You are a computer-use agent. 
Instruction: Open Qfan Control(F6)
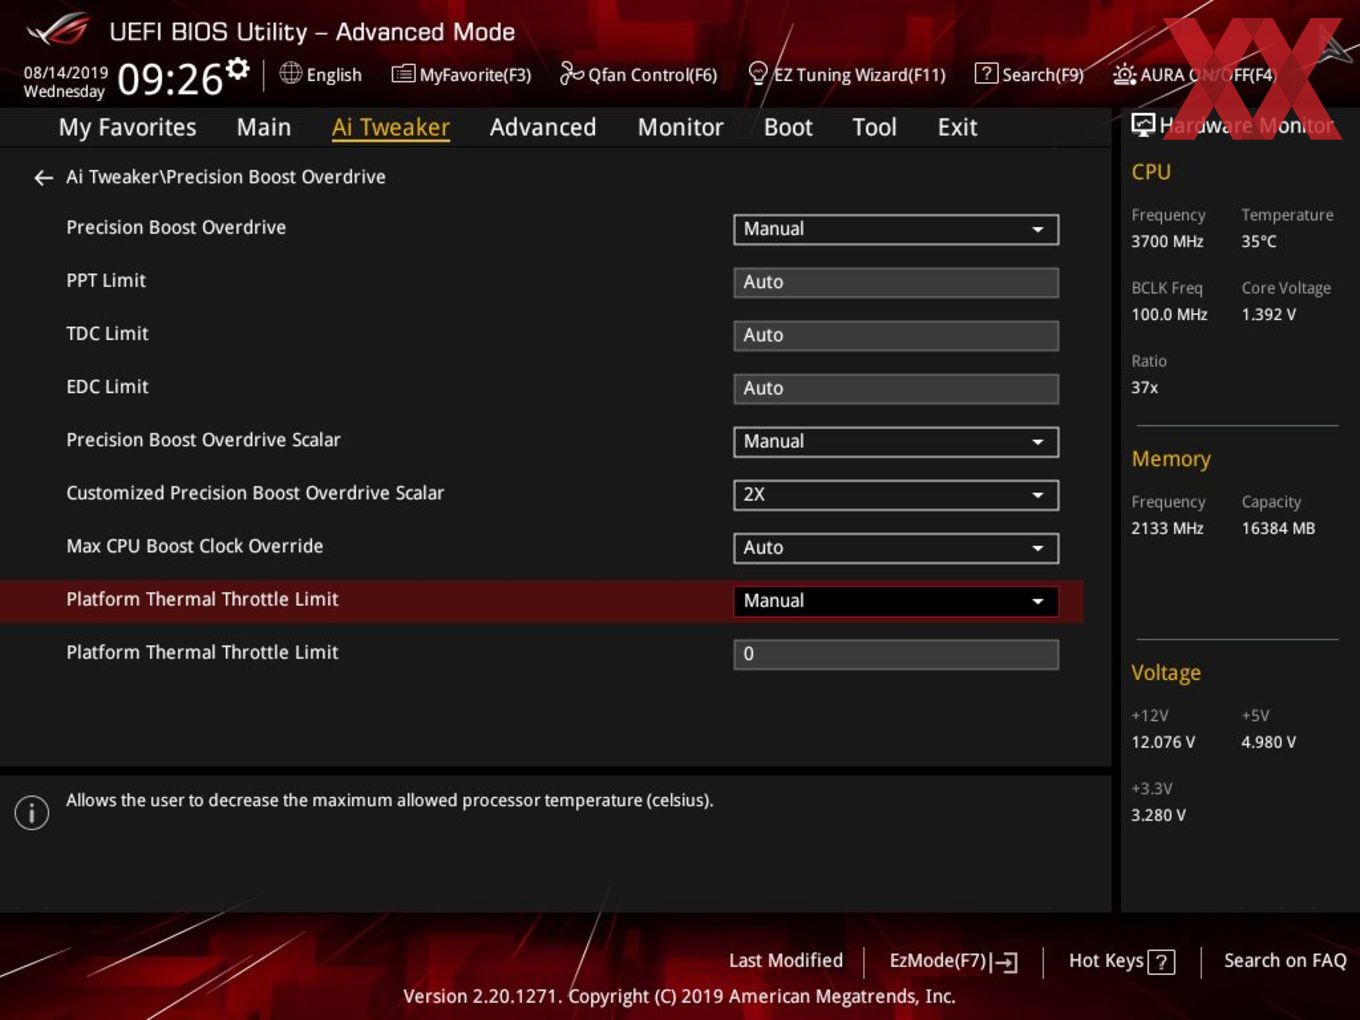click(x=638, y=74)
